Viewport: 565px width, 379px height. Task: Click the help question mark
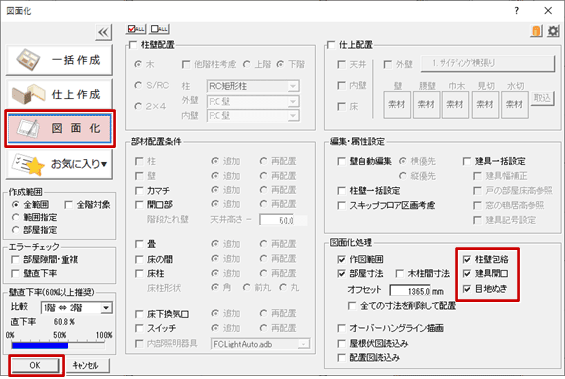517,11
